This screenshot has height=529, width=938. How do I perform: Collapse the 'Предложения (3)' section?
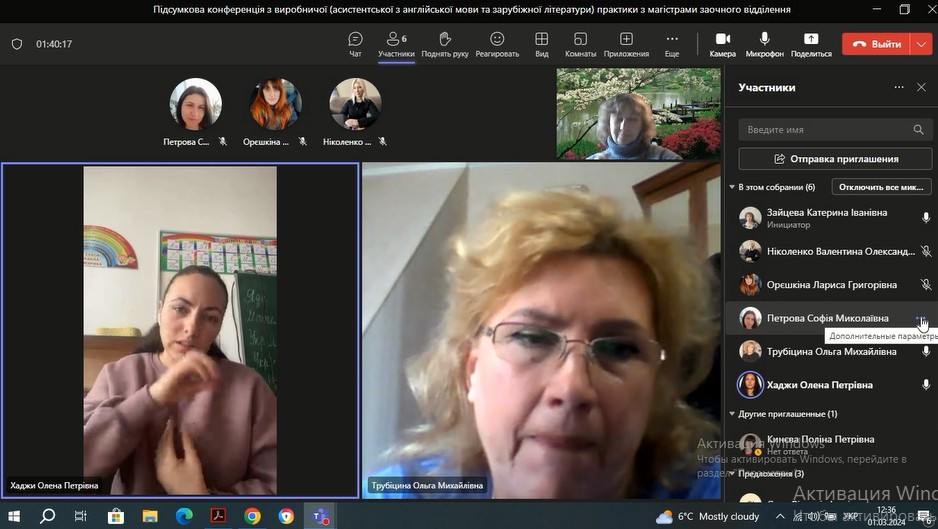pos(732,473)
